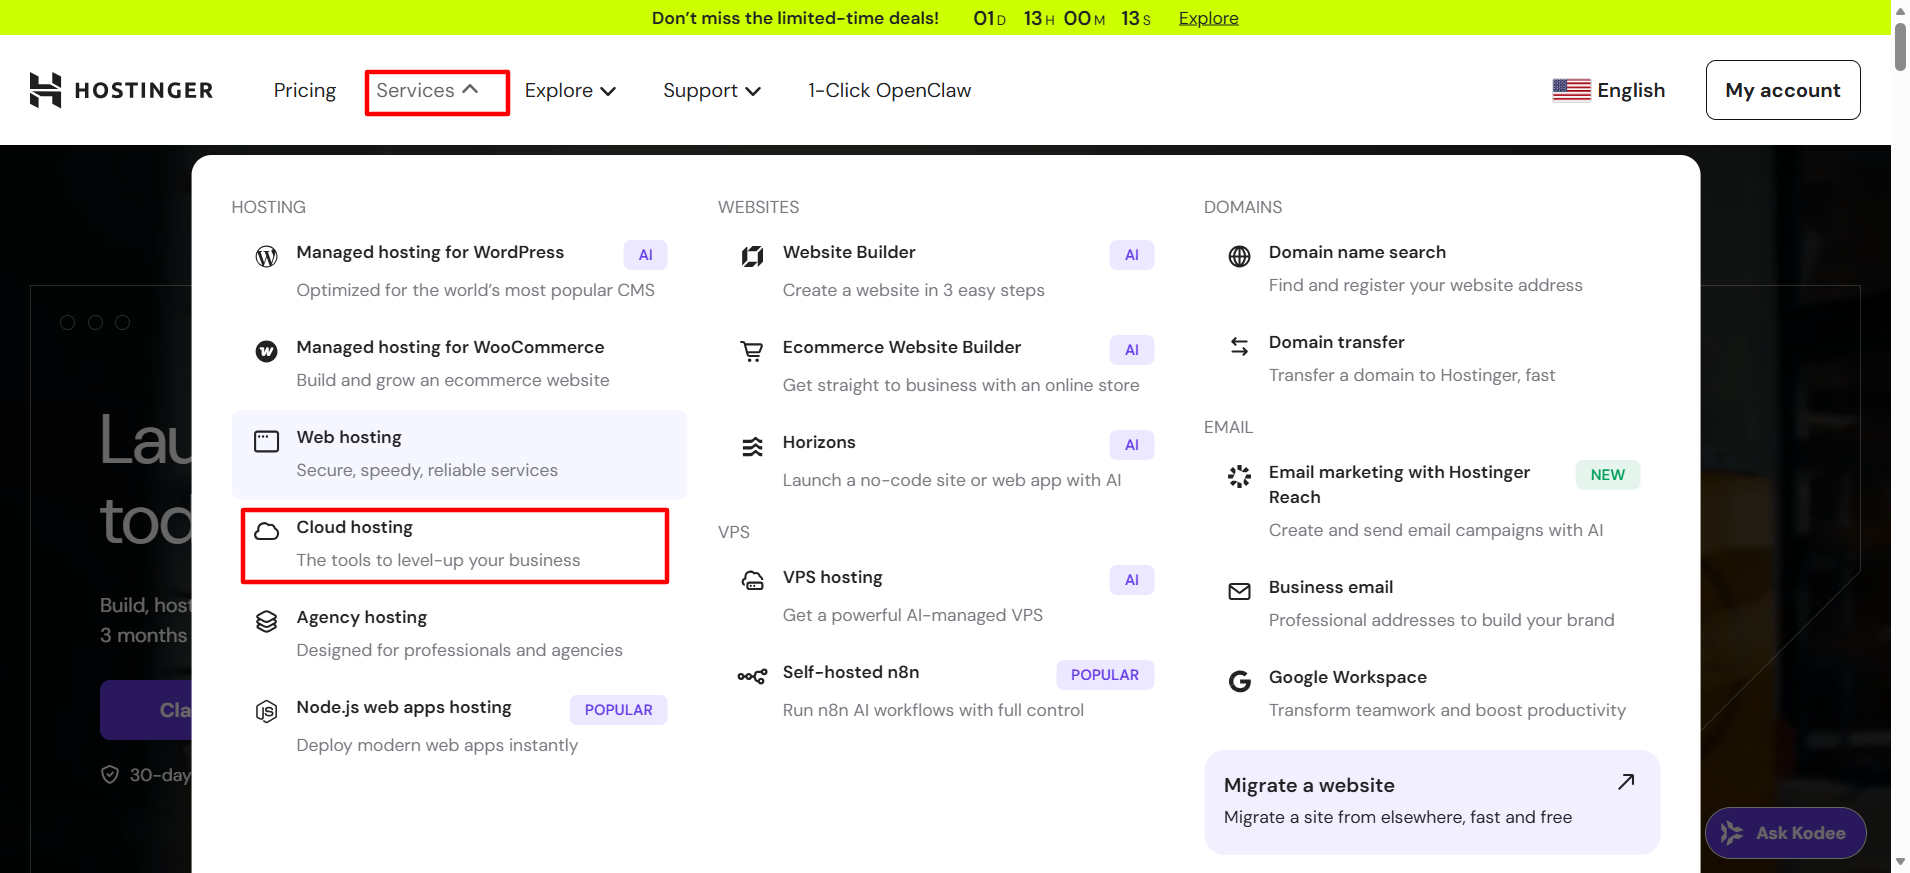The height and width of the screenshot is (873, 1910).
Task: Click the Ask Kodee chat button
Action: [x=1785, y=833]
